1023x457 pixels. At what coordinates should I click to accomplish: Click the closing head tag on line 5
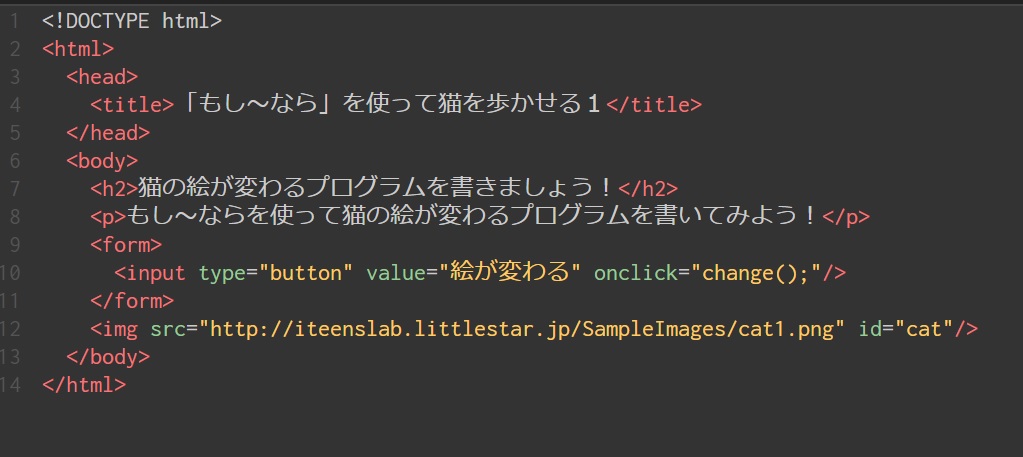click(x=108, y=132)
